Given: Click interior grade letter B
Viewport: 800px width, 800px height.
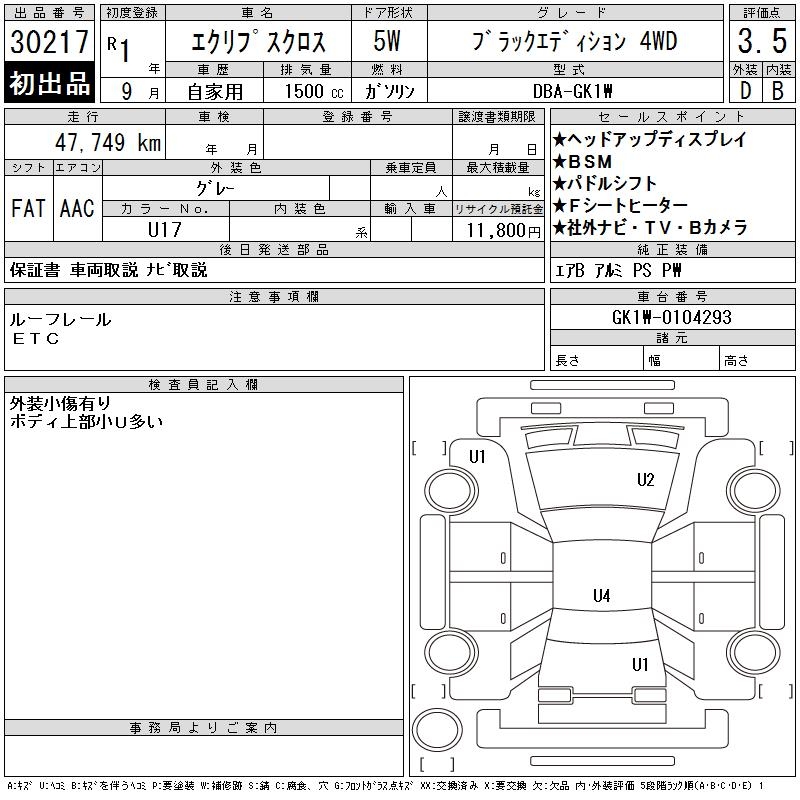Looking at the screenshot, I should point(778,91).
